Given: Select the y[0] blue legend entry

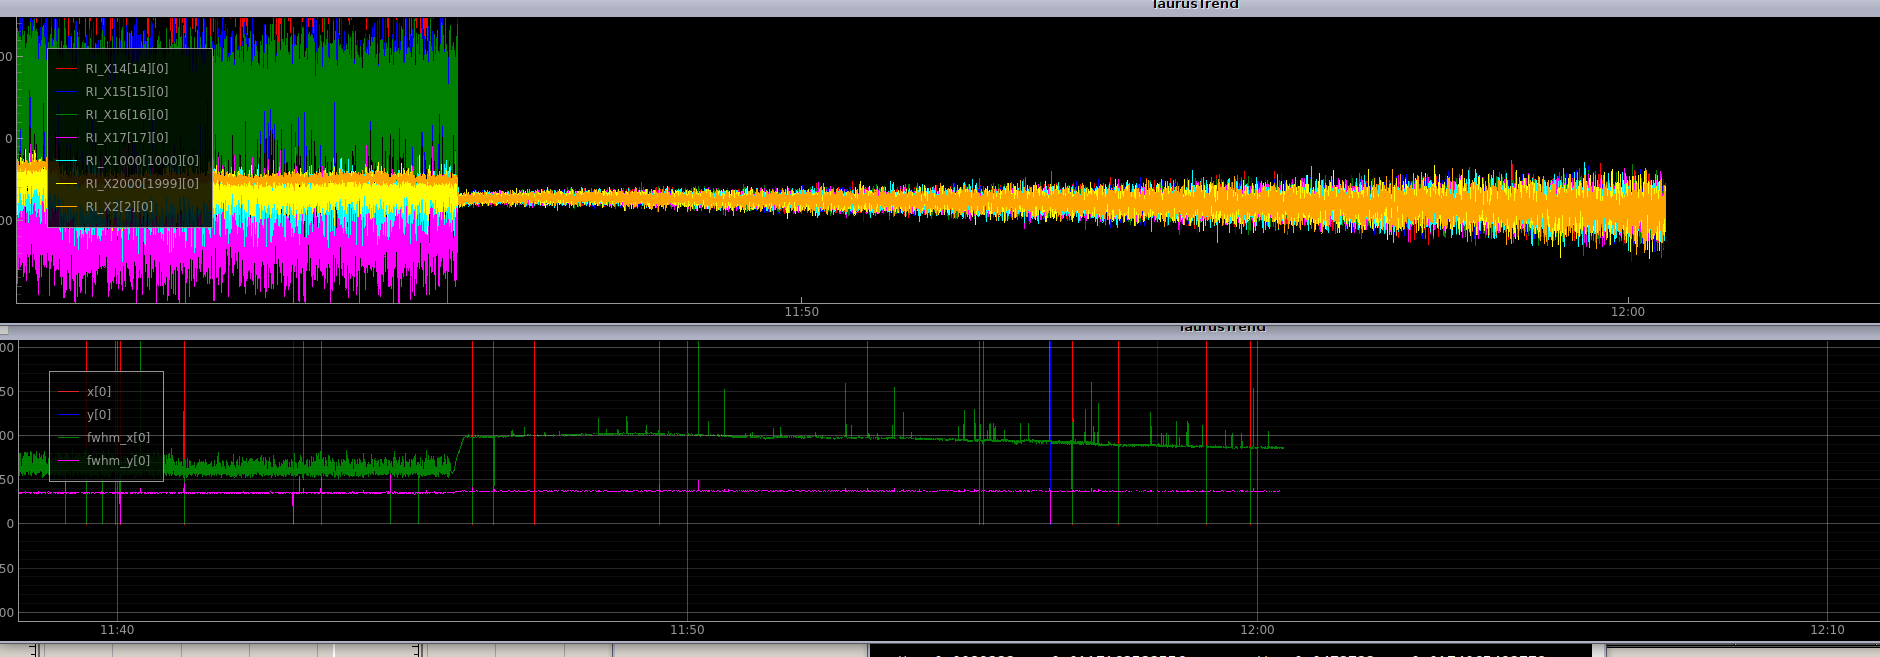Looking at the screenshot, I should coord(98,415).
